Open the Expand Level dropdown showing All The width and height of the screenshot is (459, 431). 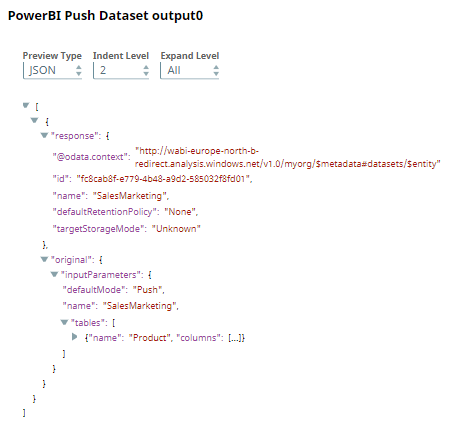tap(189, 70)
